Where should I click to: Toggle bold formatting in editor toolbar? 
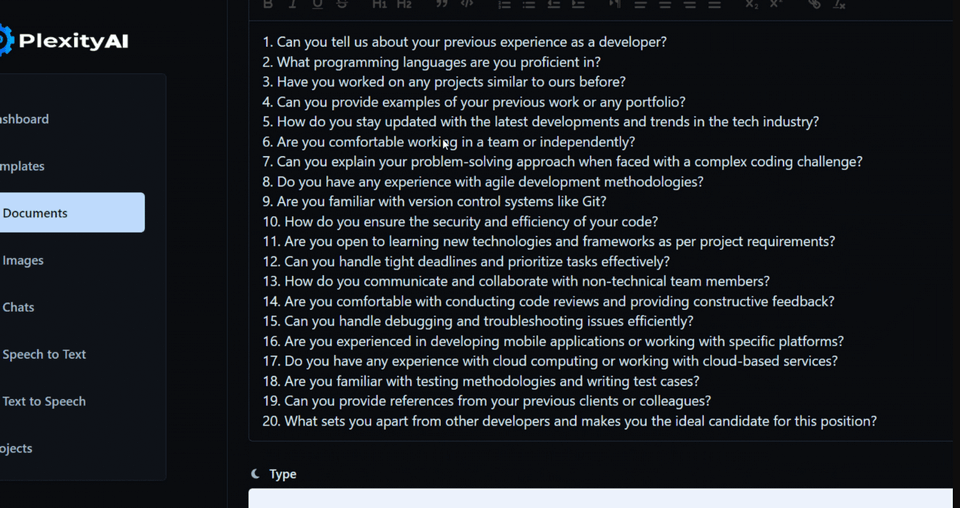(268, 4)
